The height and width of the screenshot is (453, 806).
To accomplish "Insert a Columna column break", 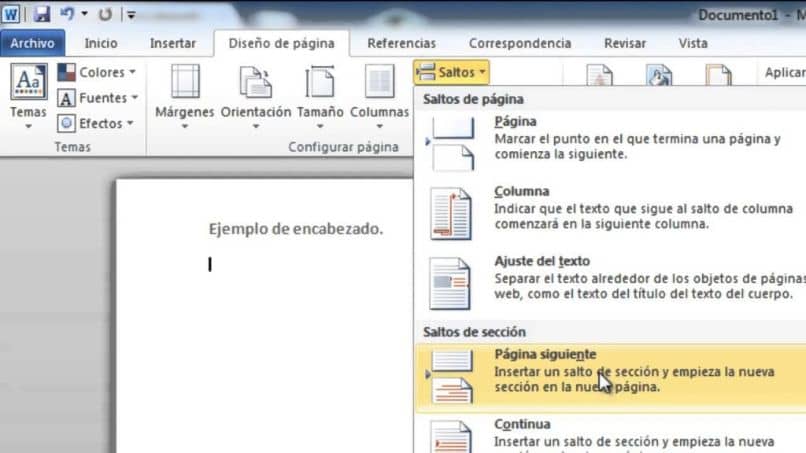I will pos(610,213).
